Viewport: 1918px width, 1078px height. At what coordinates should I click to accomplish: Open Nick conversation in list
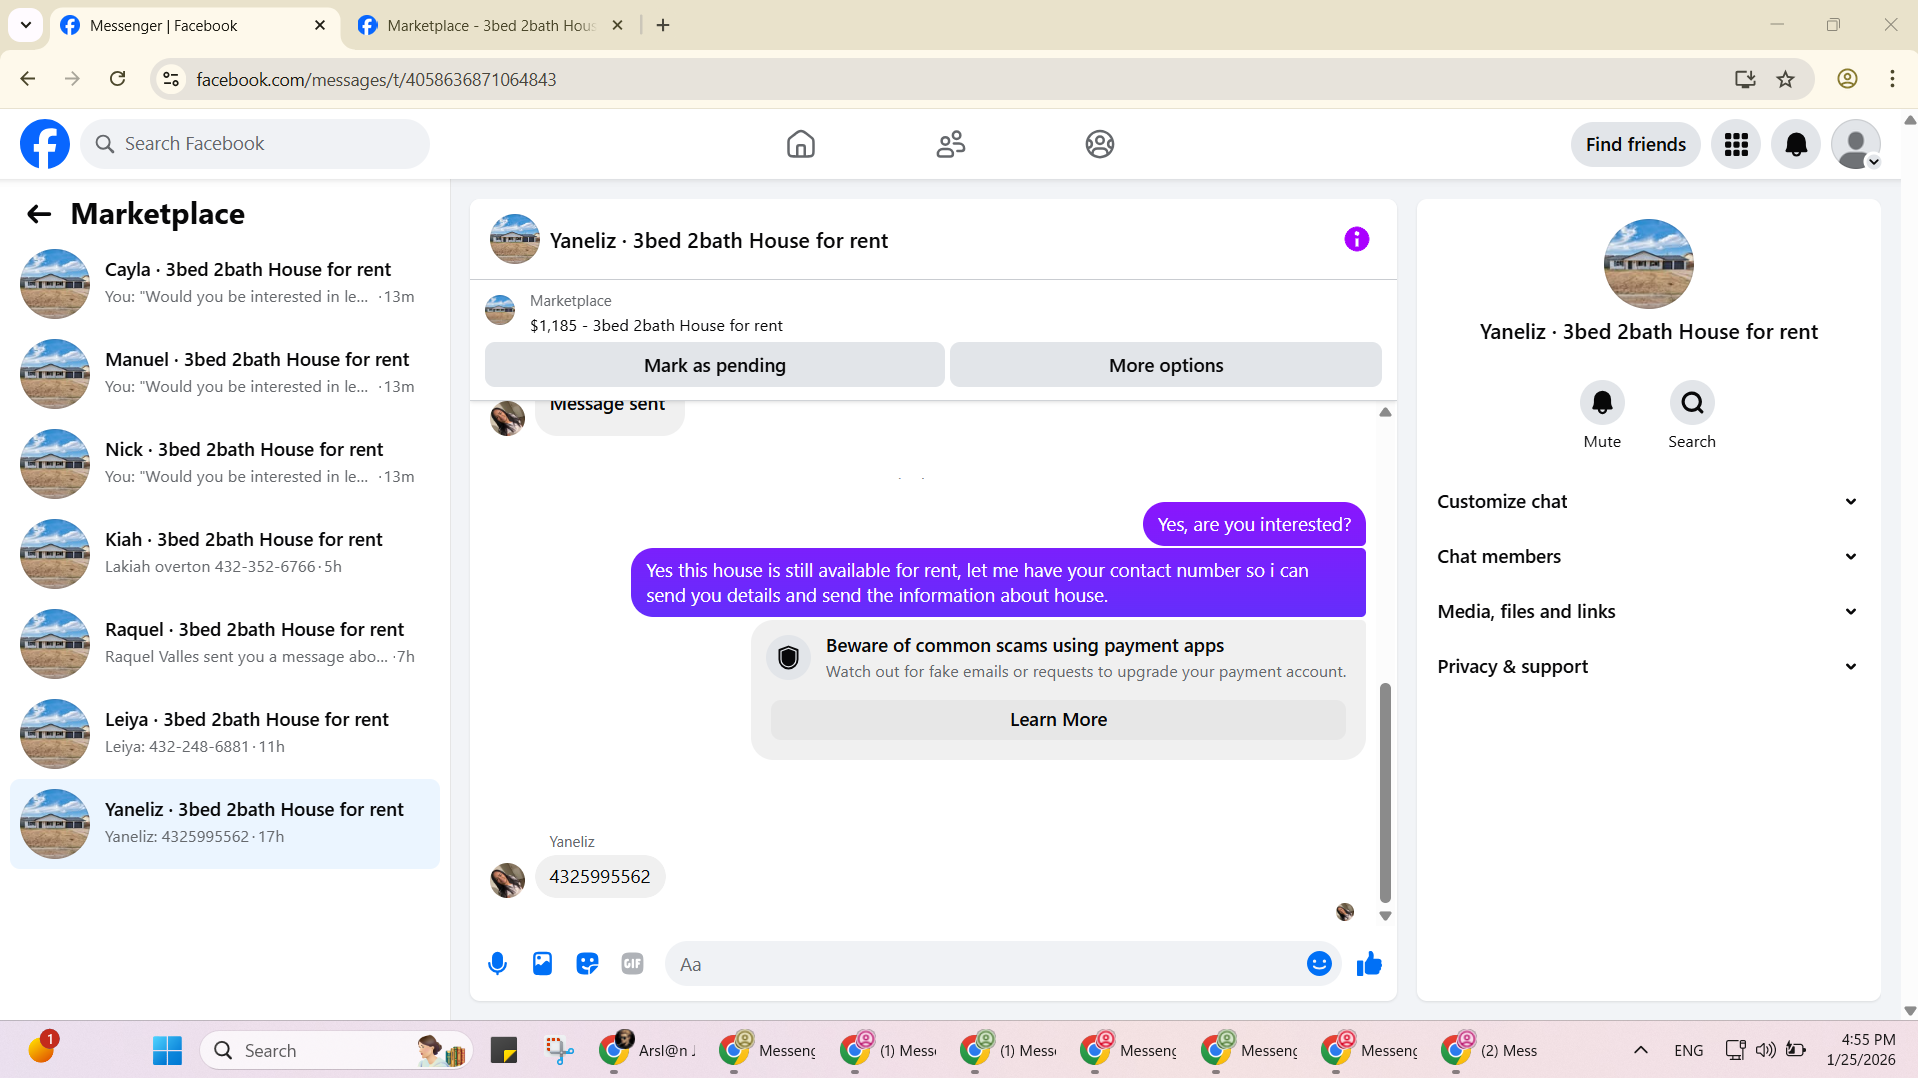click(x=225, y=464)
